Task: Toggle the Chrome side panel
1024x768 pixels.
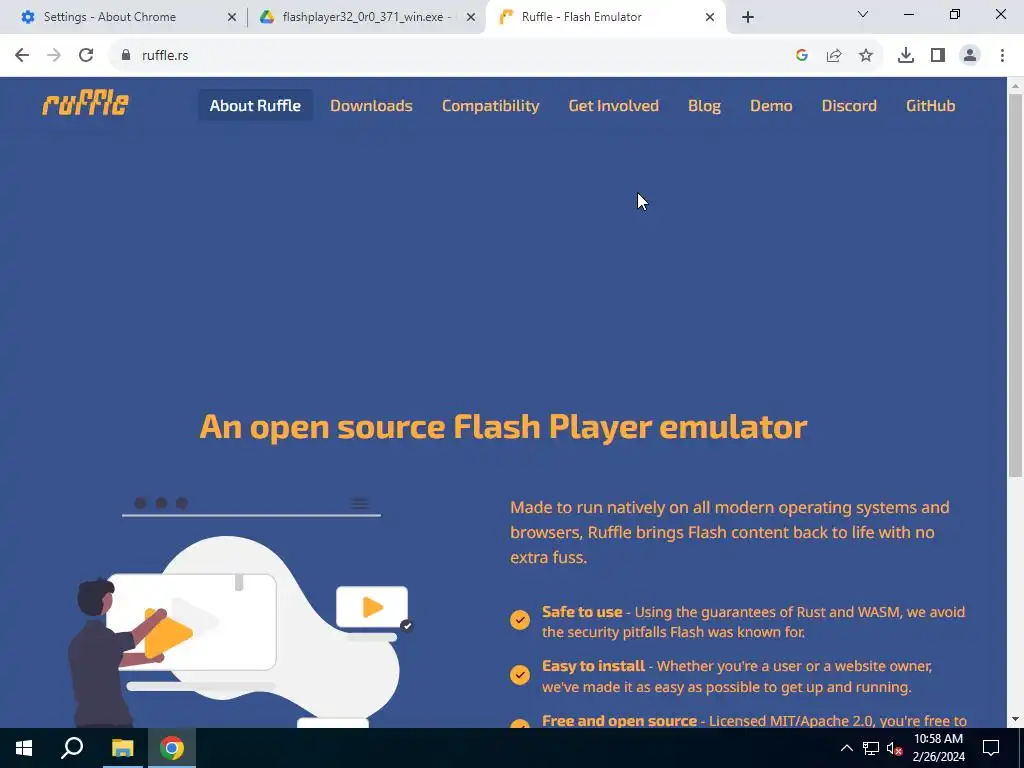Action: click(x=938, y=56)
